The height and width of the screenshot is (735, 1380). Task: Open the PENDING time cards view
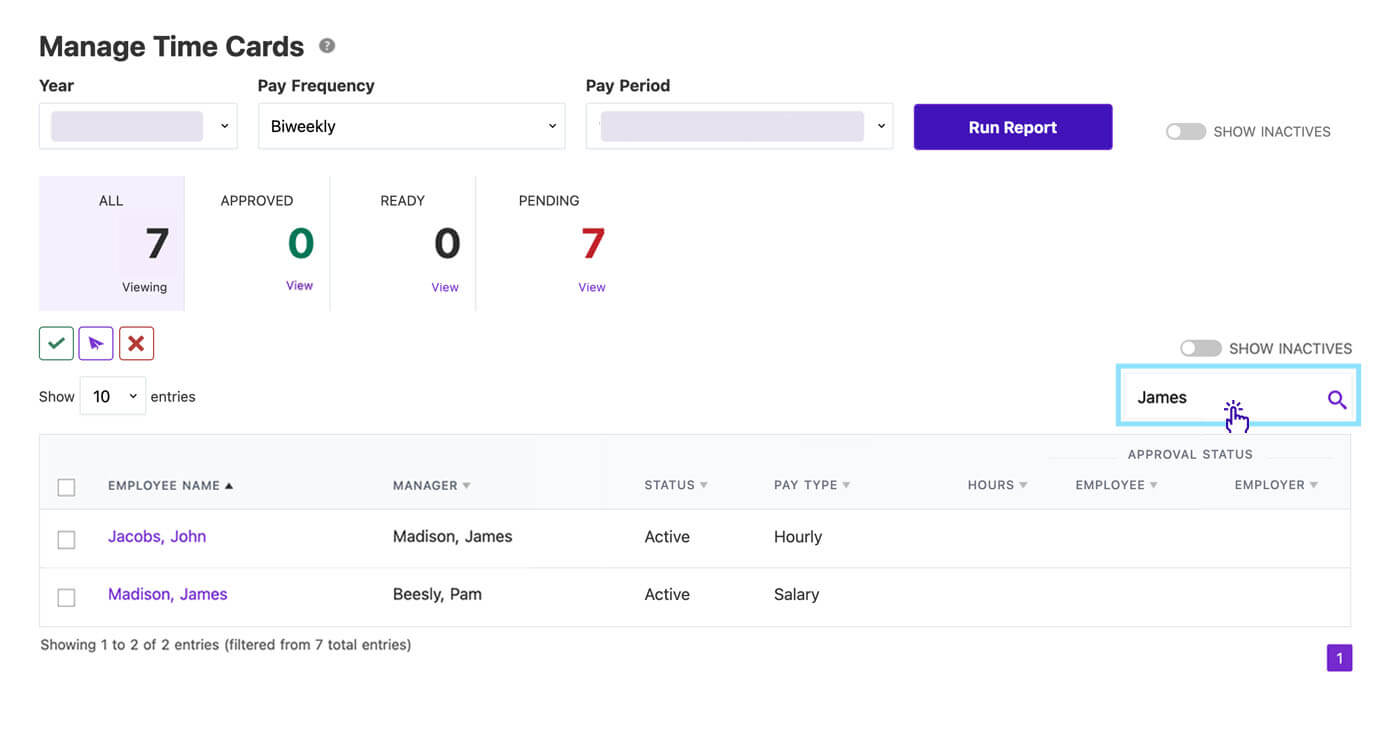coord(591,287)
